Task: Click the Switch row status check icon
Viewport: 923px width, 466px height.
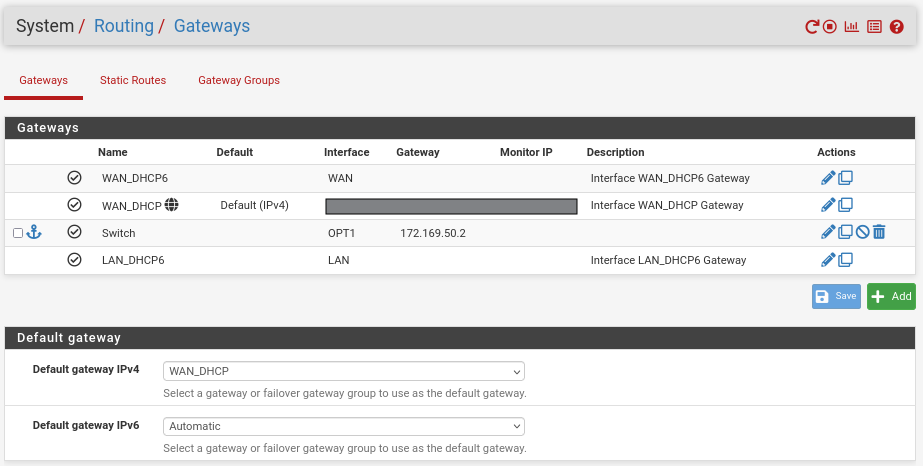Action: (x=74, y=232)
